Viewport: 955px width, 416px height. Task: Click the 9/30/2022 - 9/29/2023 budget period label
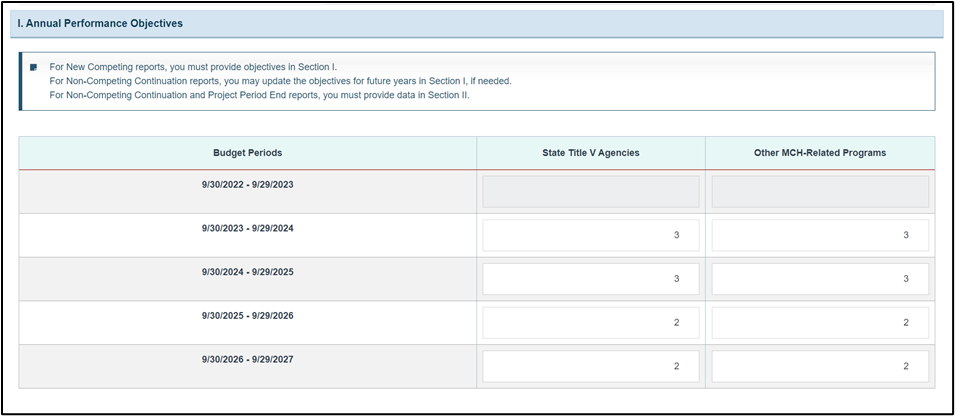pyautogui.click(x=247, y=185)
